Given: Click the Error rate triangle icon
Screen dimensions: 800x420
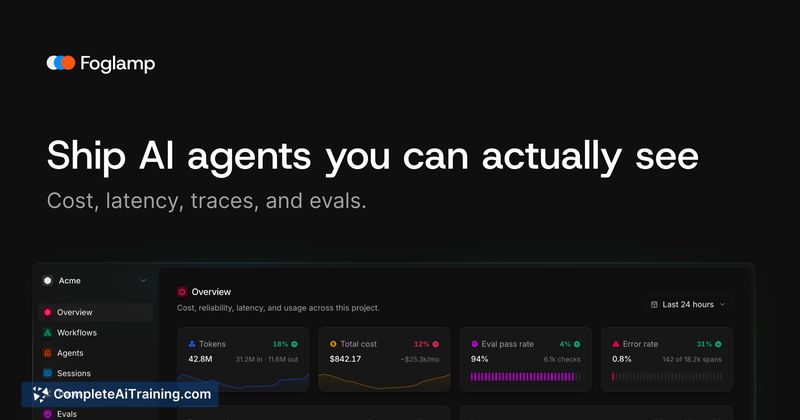Looking at the screenshot, I should click(x=616, y=344).
